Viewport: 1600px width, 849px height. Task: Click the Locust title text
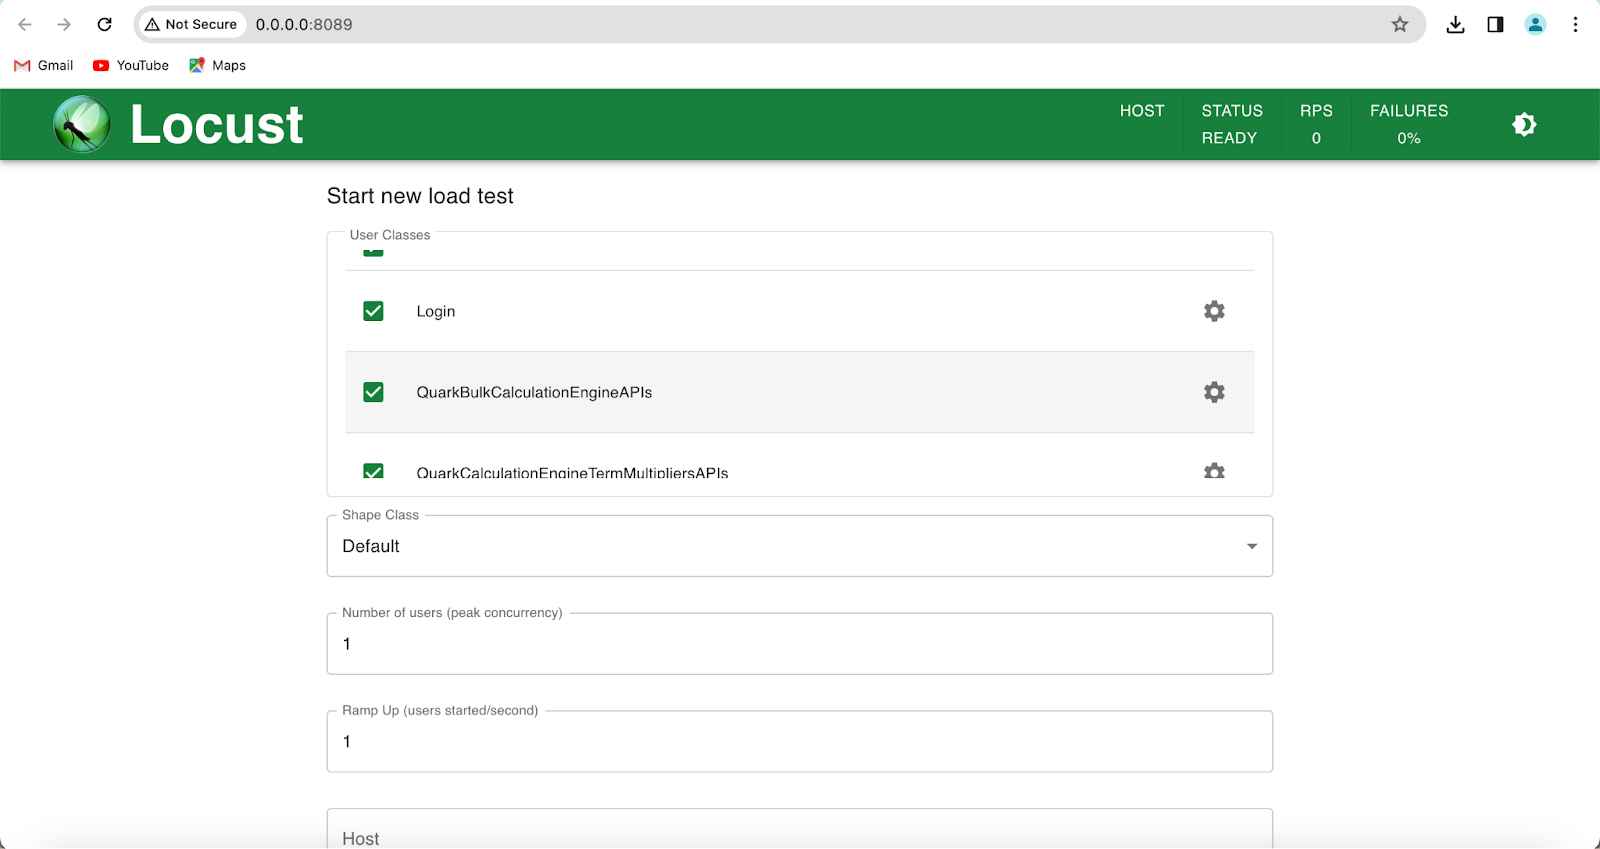point(217,125)
